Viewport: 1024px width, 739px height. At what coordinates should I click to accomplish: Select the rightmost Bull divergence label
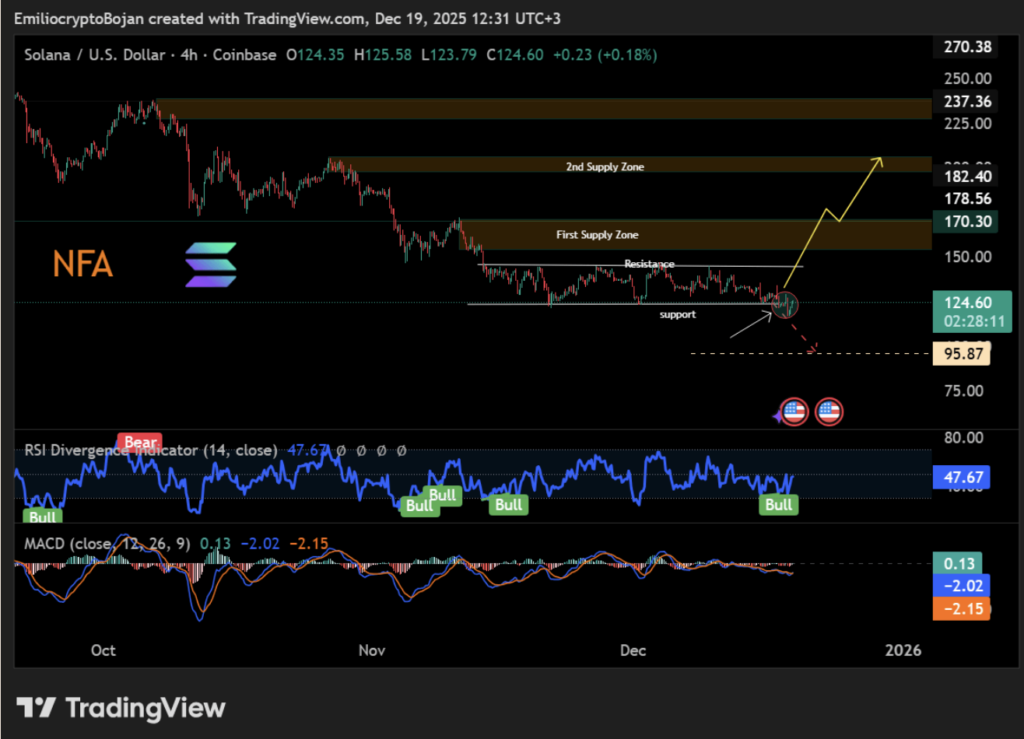778,505
